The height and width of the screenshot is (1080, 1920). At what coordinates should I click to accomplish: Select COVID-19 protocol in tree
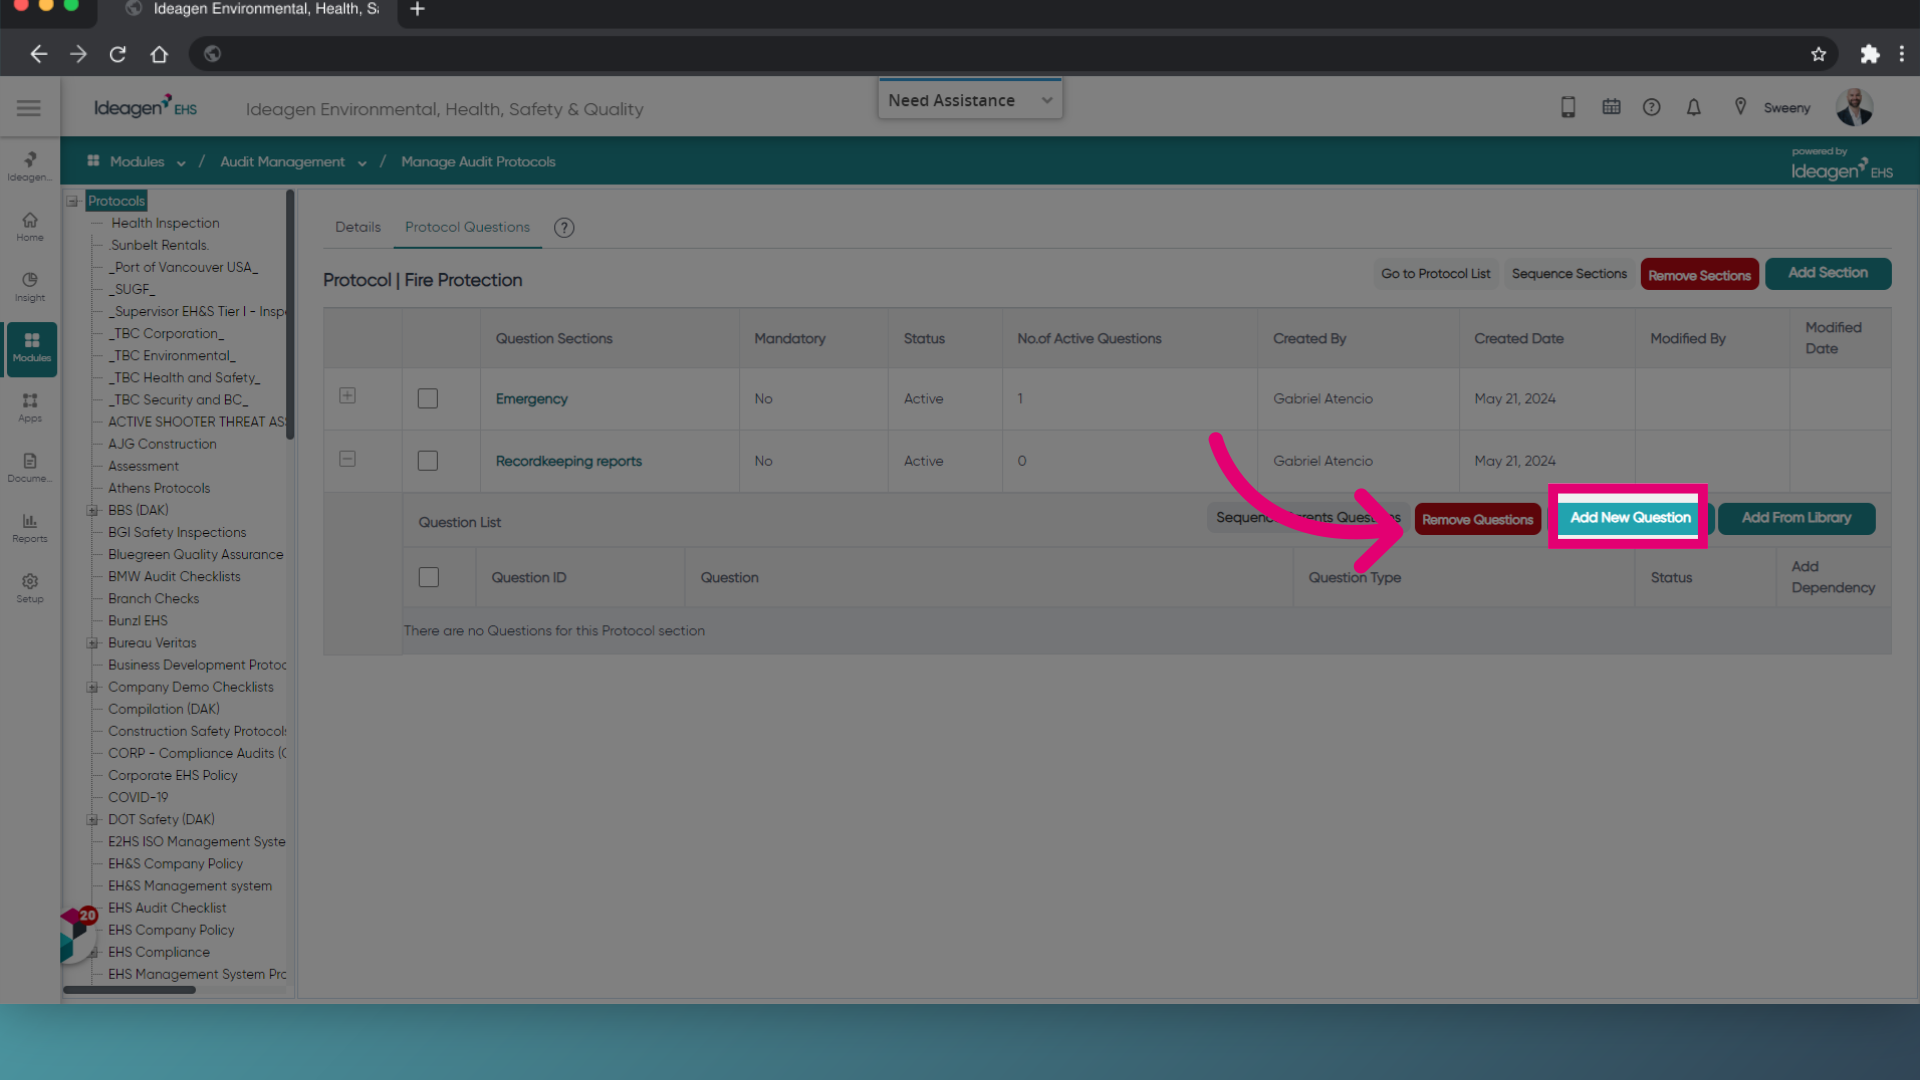point(138,797)
